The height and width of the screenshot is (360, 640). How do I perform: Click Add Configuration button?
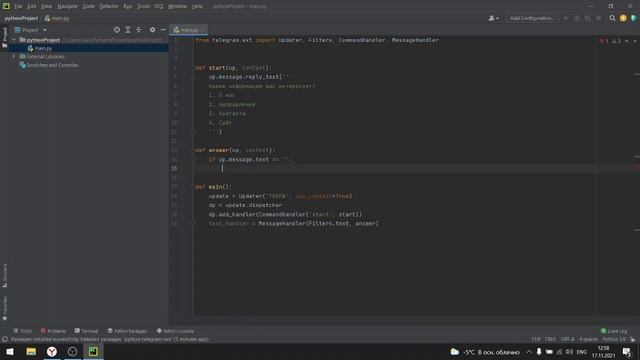(532, 18)
